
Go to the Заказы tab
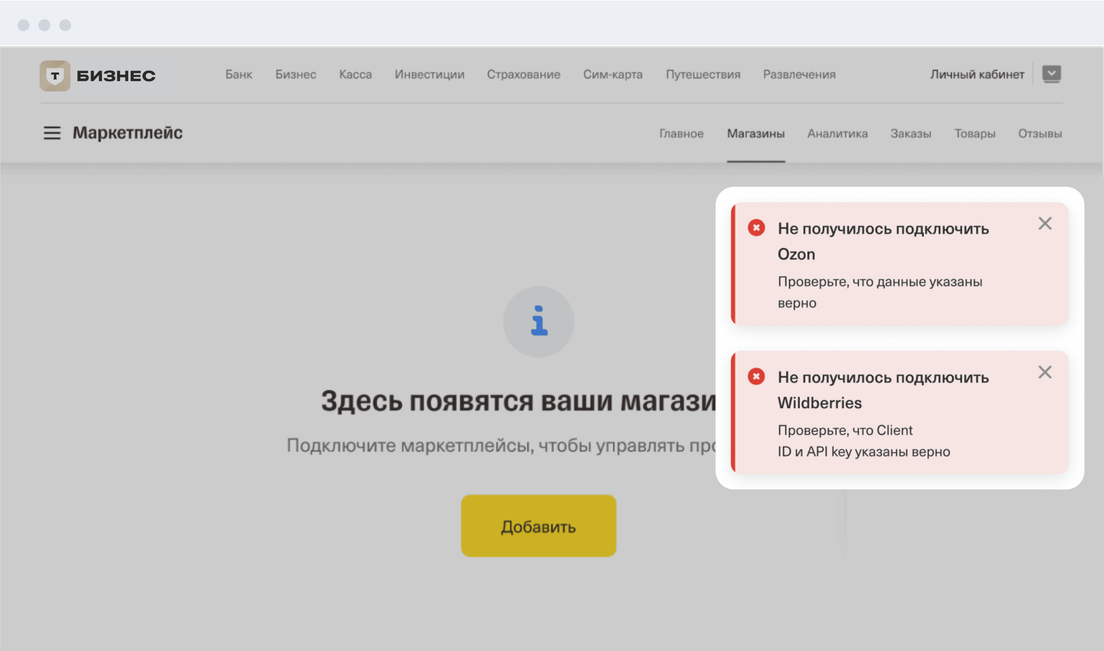click(911, 133)
